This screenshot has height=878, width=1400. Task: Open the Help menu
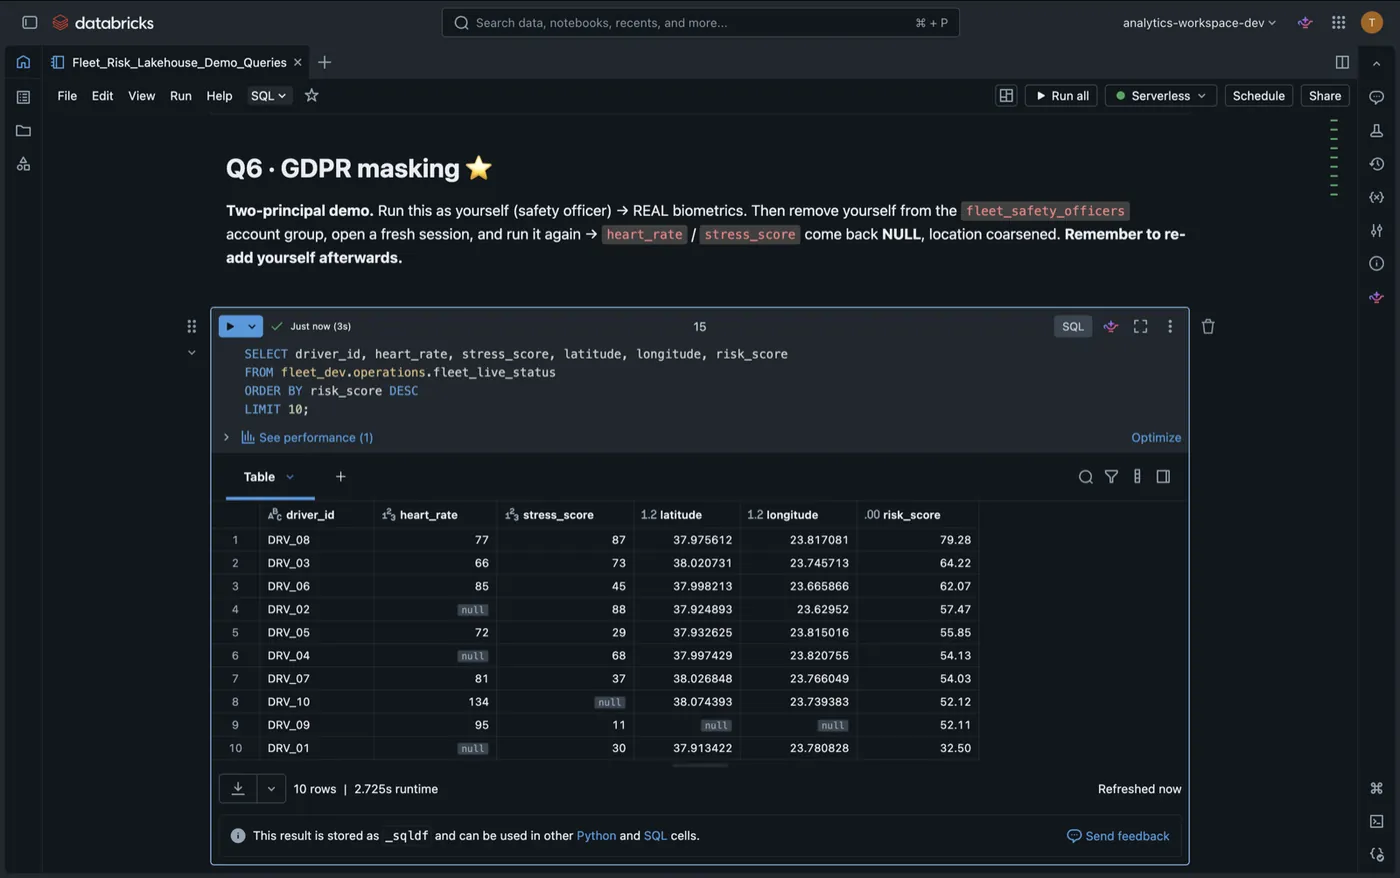pyautogui.click(x=219, y=95)
